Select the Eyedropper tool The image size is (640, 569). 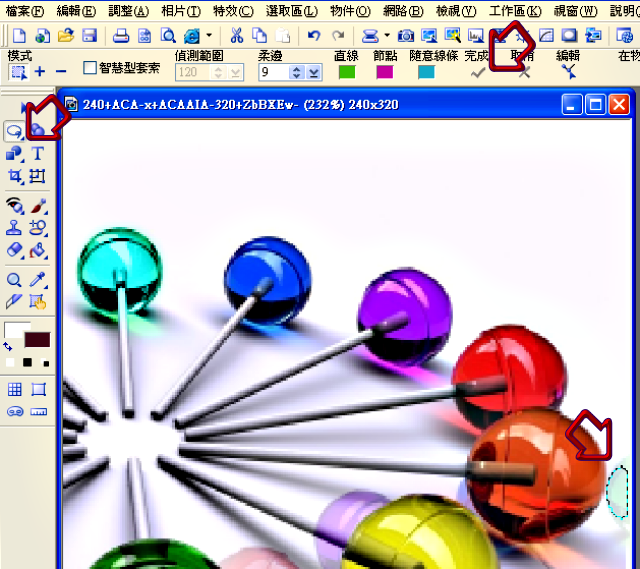pos(38,280)
